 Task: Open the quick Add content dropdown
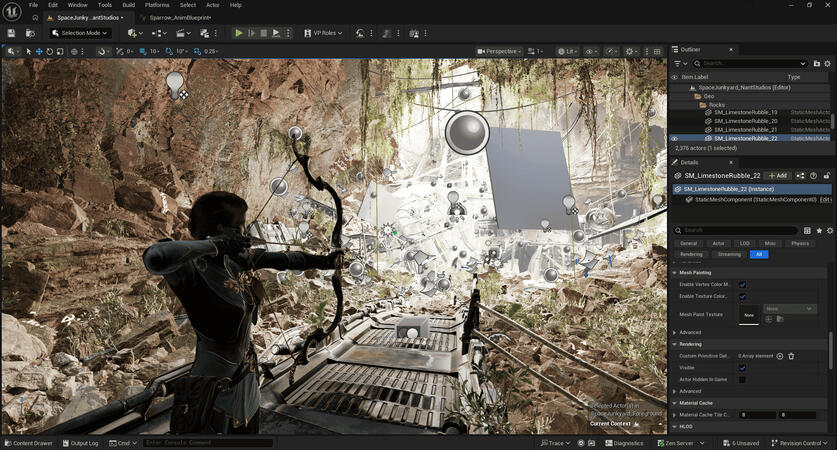tap(135, 33)
